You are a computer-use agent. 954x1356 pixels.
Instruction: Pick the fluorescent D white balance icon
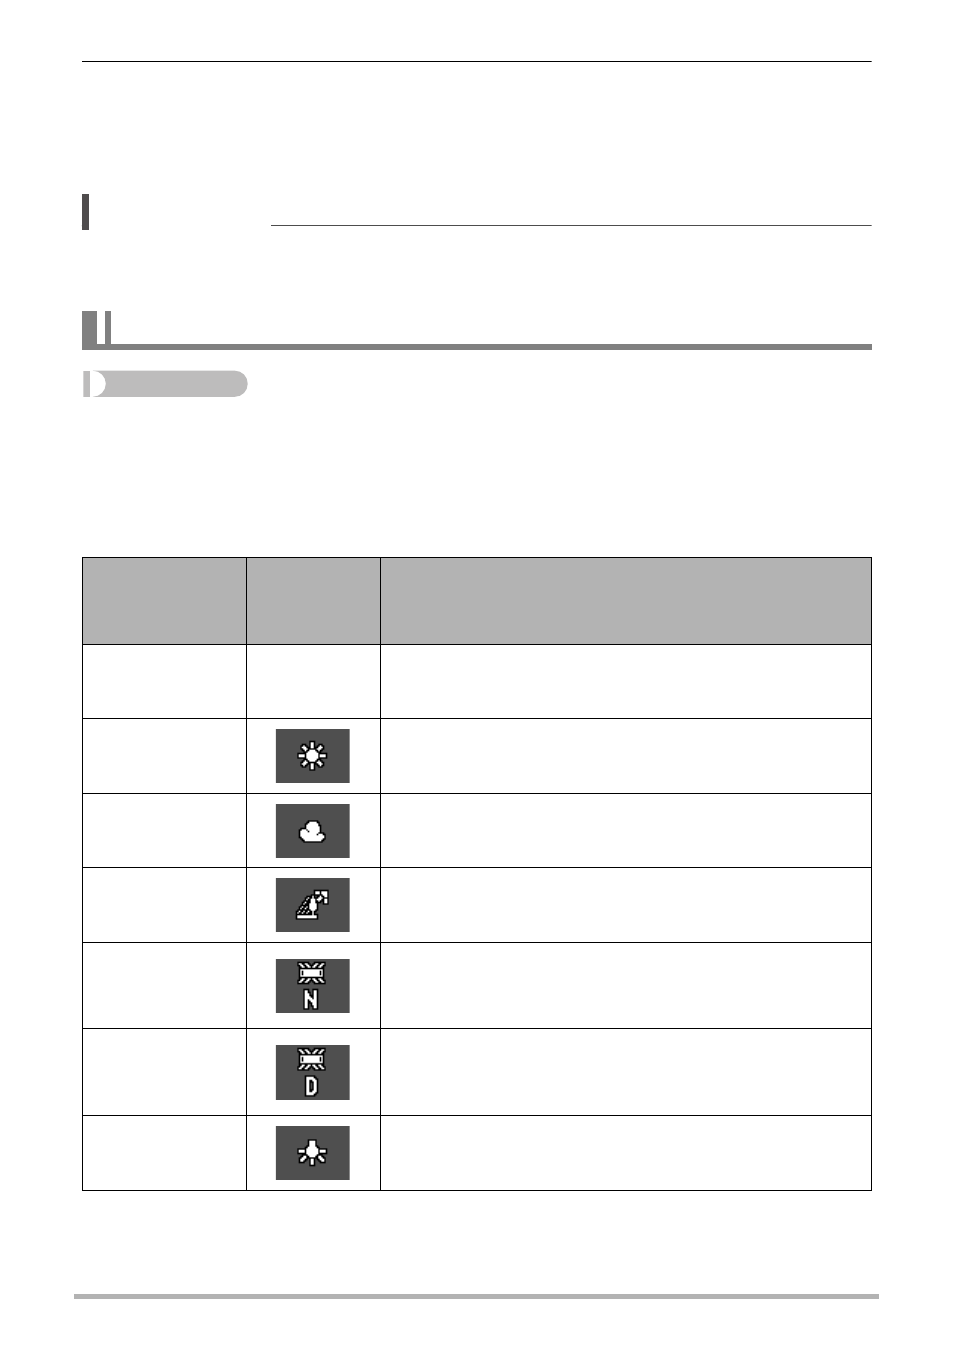click(x=312, y=1072)
